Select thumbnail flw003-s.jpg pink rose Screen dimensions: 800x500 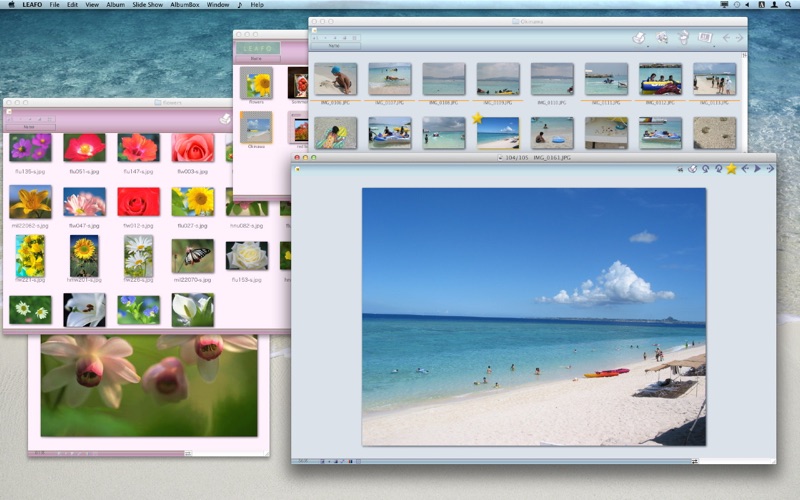click(192, 147)
